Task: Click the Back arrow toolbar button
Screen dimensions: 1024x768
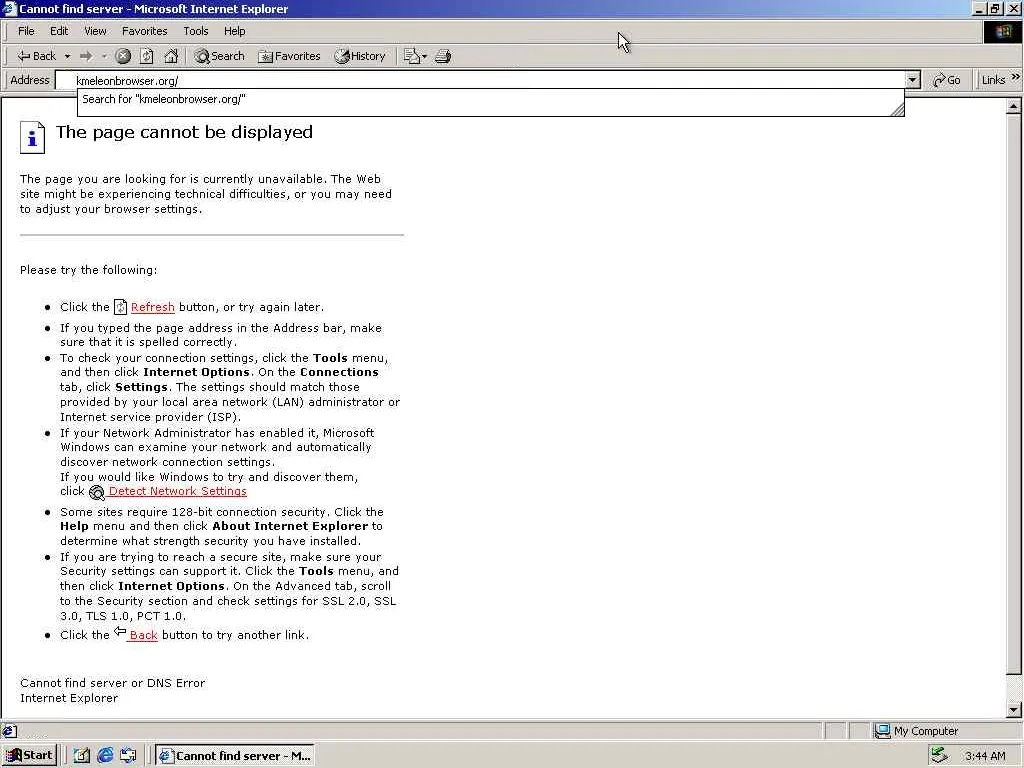Action: (37, 56)
